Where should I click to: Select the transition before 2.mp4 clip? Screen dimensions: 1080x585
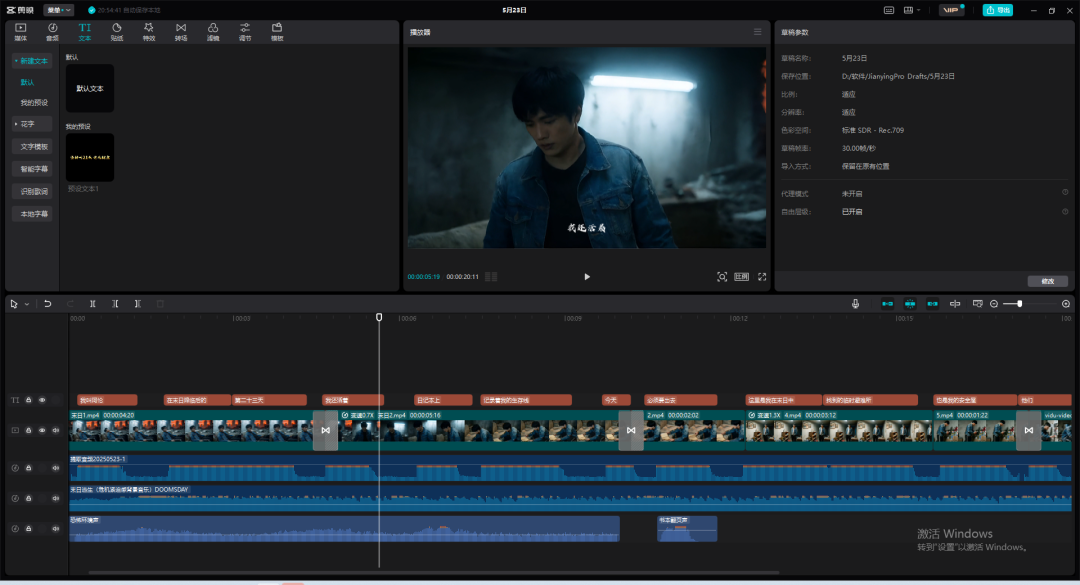click(x=631, y=430)
